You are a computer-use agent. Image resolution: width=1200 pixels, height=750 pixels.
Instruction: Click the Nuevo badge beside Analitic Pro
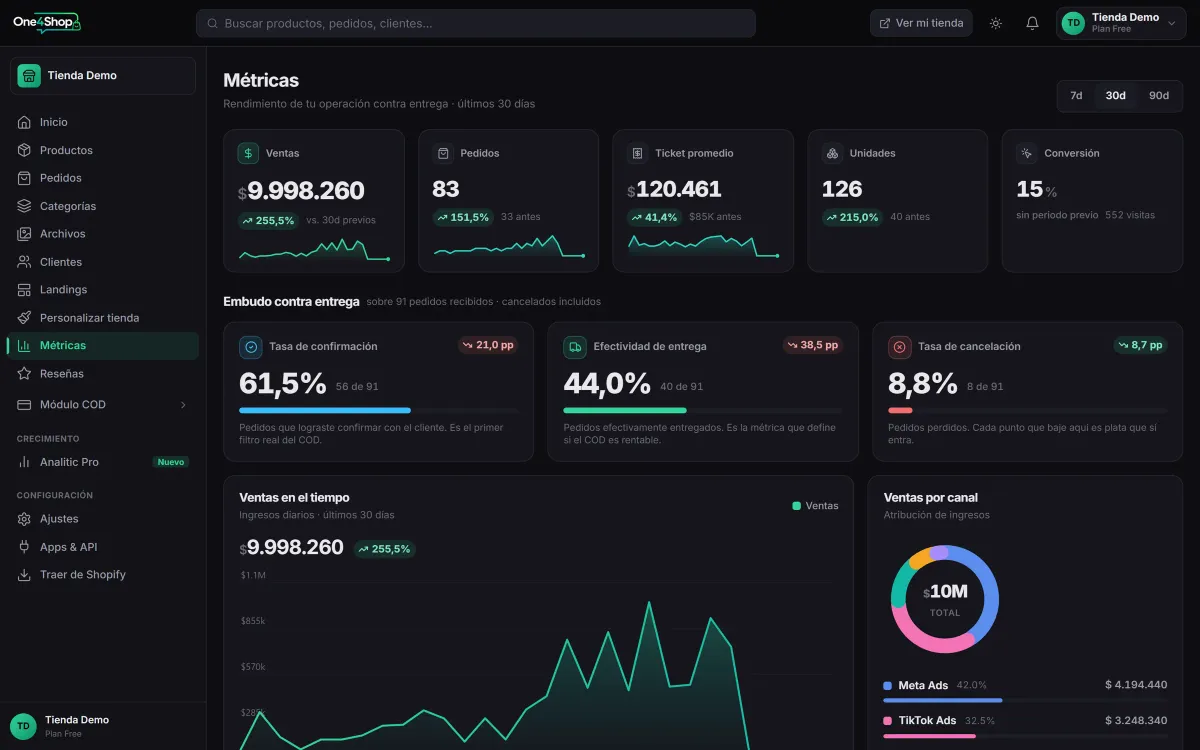pos(171,462)
